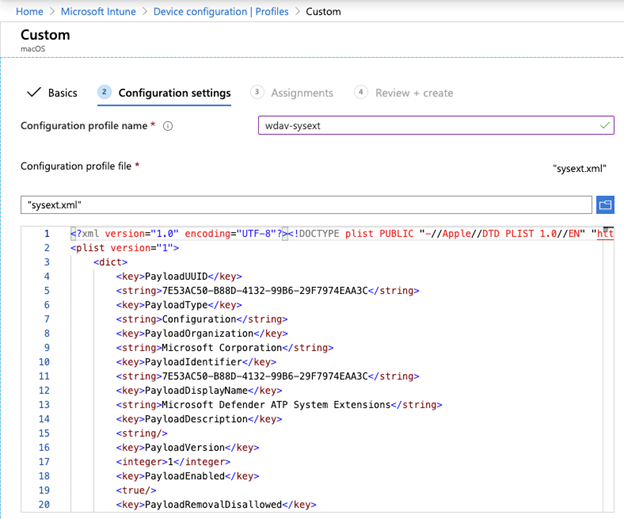
Task: Click the dict tag on line 3
Action: [110, 262]
